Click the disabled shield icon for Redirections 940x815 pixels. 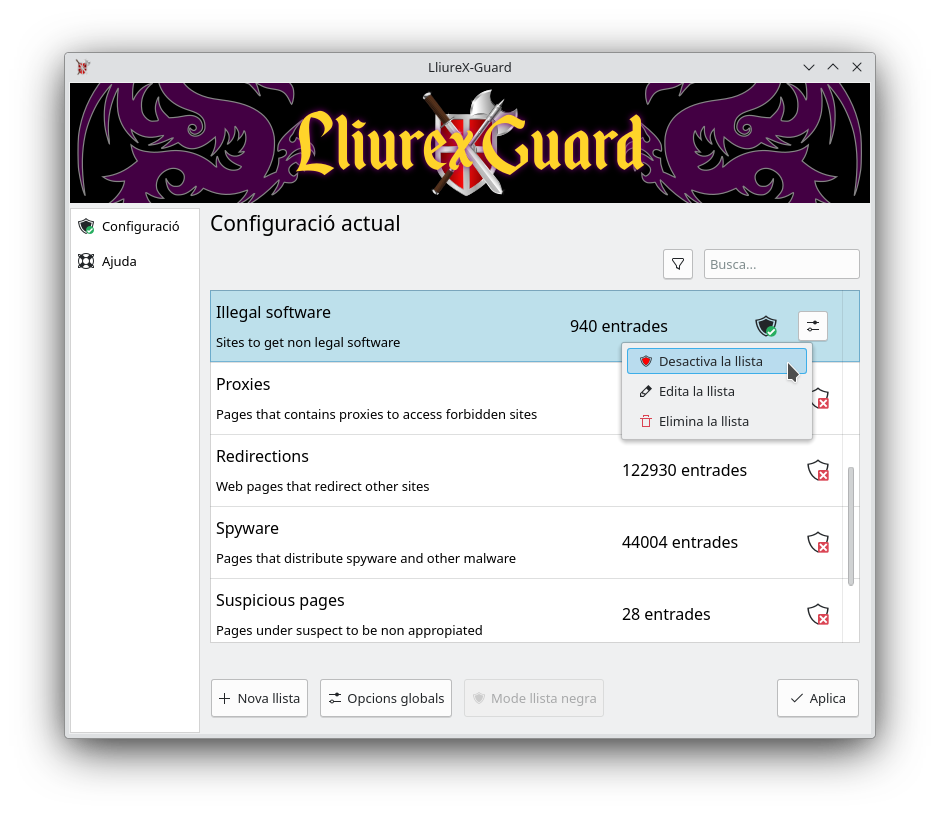(x=818, y=470)
